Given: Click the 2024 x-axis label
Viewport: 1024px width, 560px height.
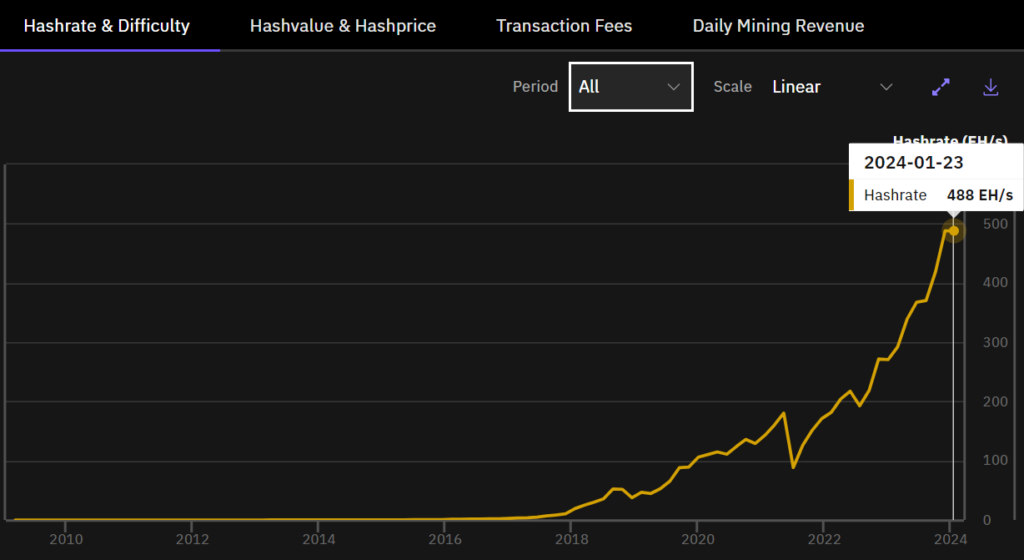Looking at the screenshot, I should (x=950, y=539).
